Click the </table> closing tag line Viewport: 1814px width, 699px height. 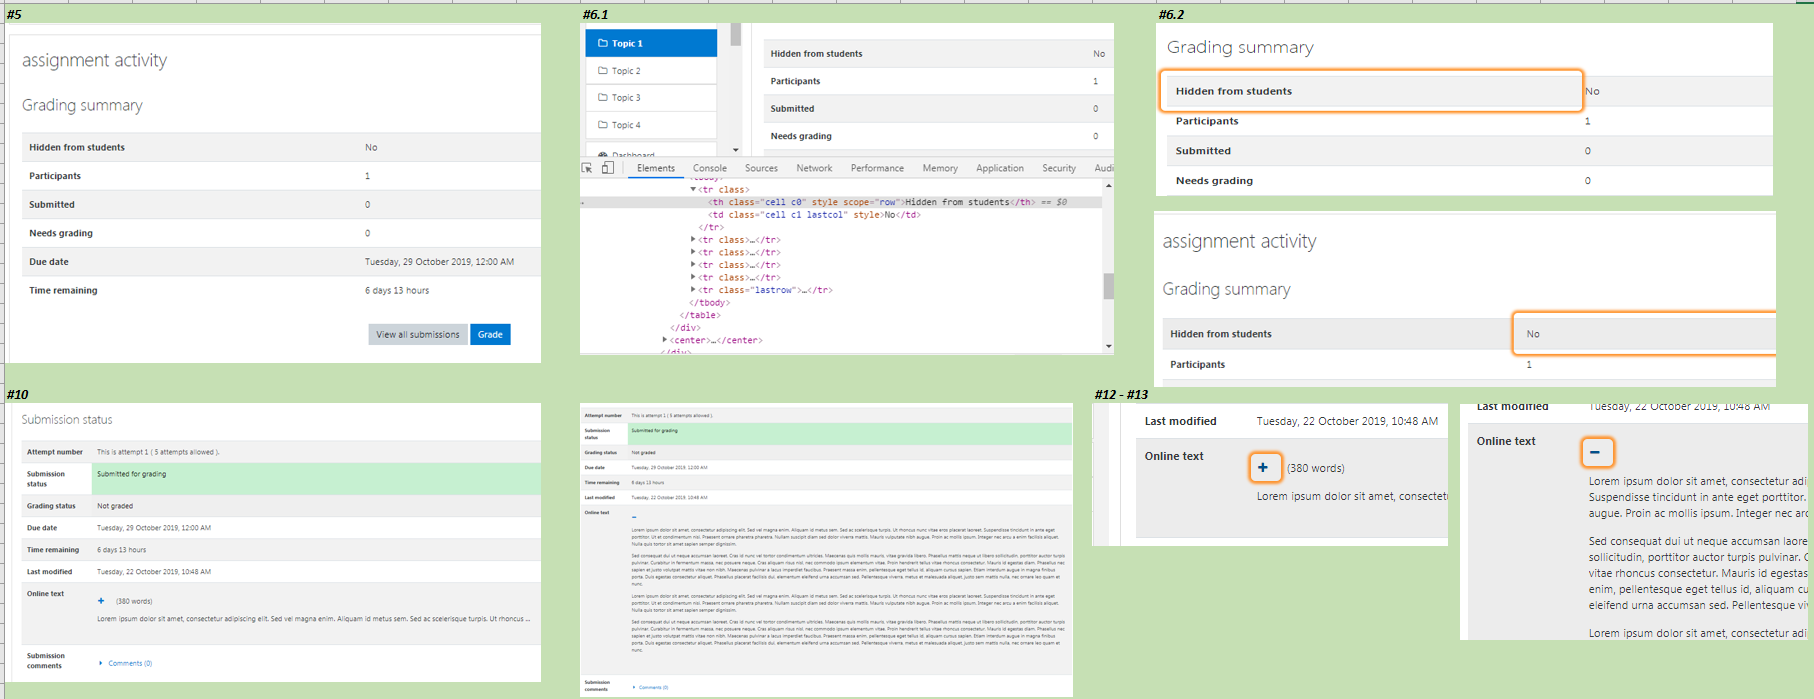(x=700, y=315)
